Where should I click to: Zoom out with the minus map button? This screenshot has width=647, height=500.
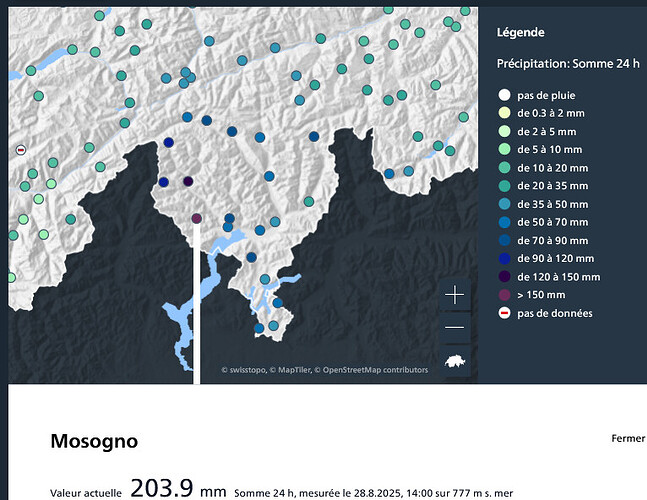tap(454, 328)
